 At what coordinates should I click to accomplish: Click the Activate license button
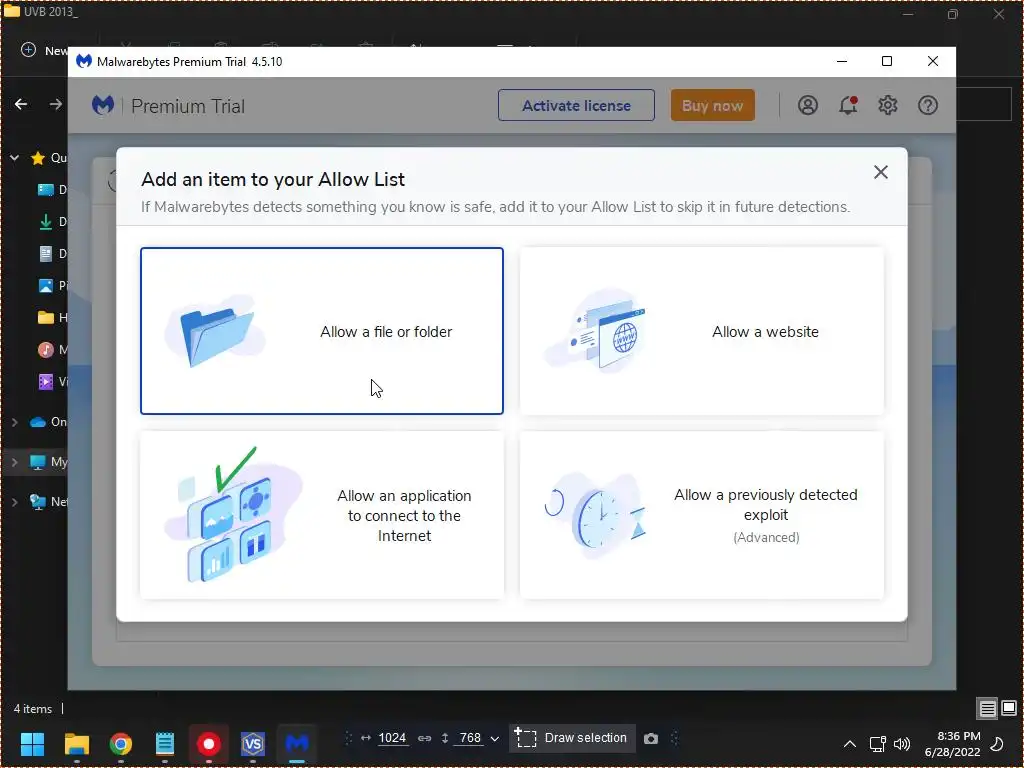[x=576, y=105]
